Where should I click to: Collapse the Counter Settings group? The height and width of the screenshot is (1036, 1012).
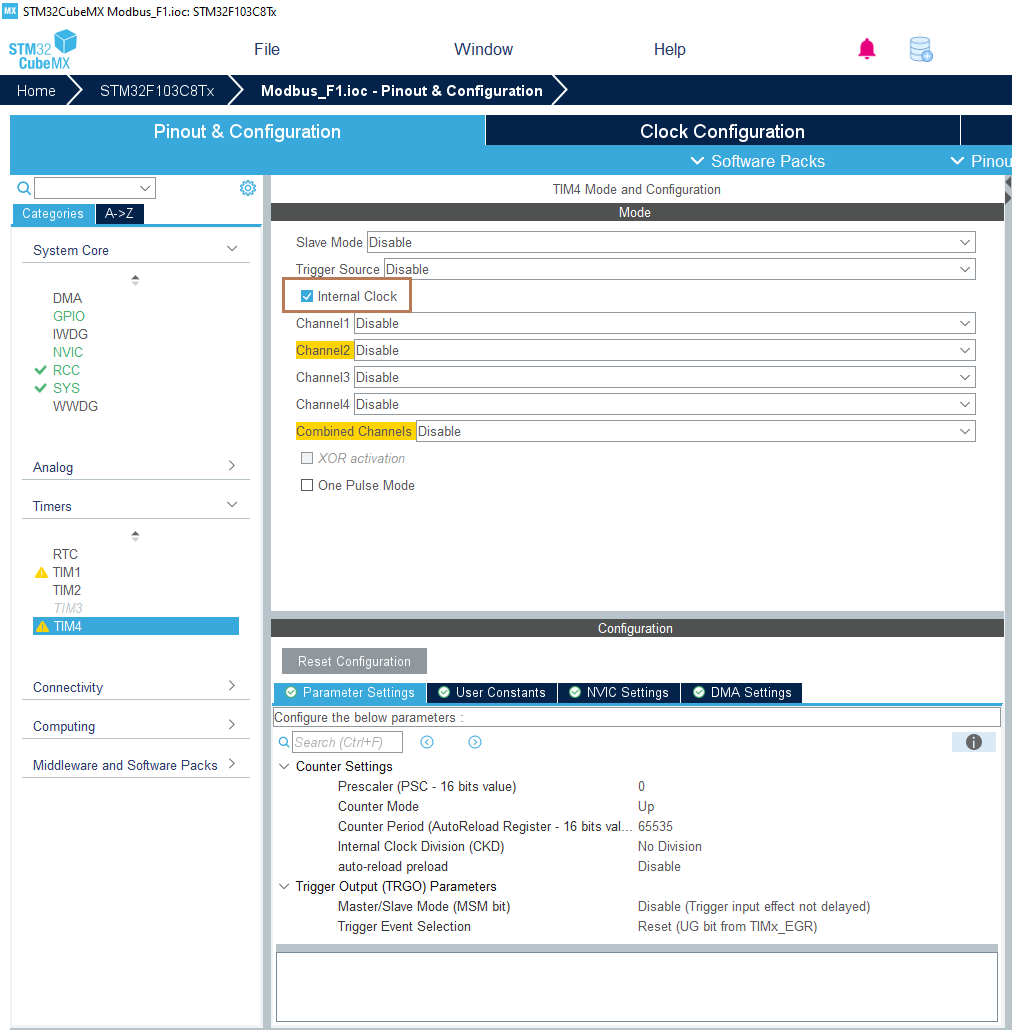click(284, 766)
